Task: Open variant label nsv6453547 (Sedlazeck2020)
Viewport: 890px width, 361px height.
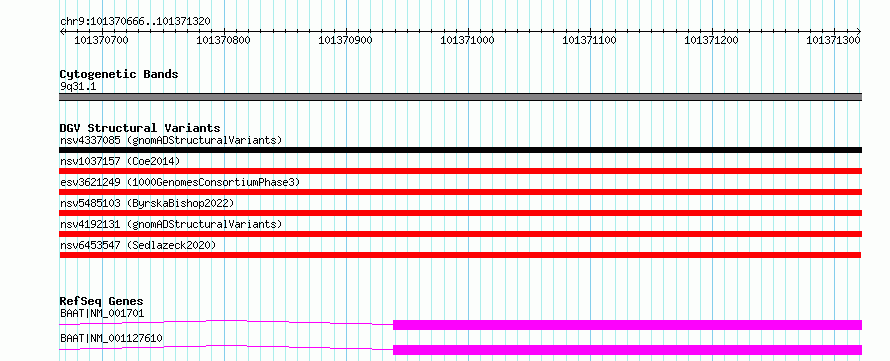Action: tap(138, 245)
